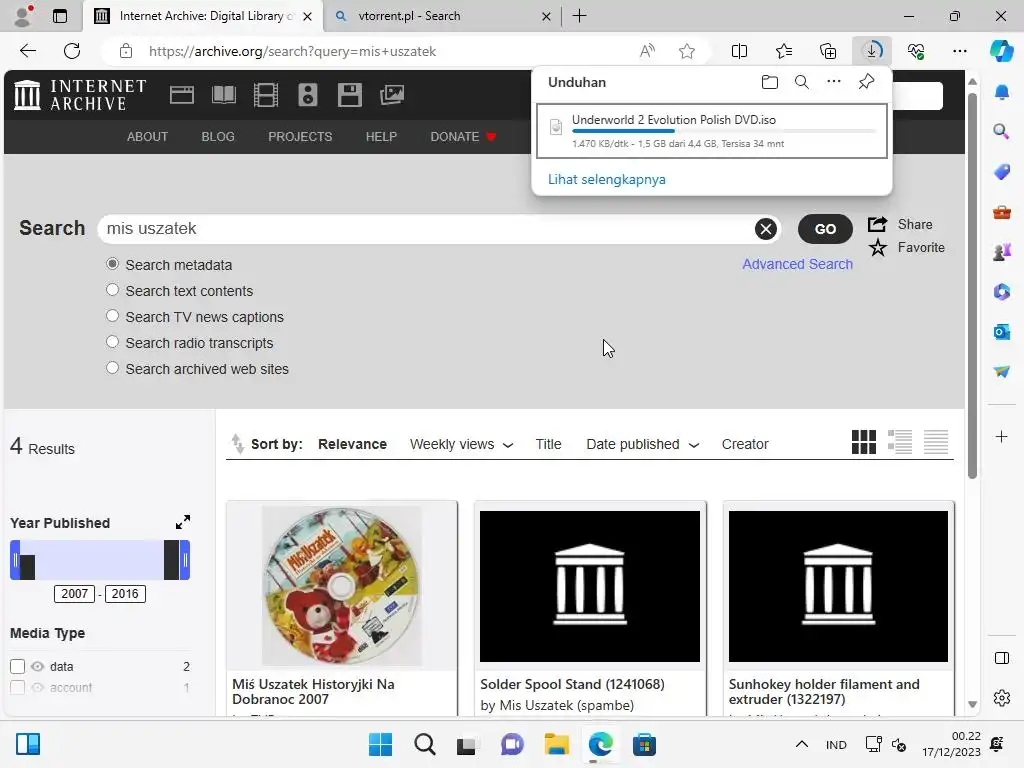The height and width of the screenshot is (768, 1024).
Task: Open downloads folder icon in Unduhan panel
Action: coord(770,82)
